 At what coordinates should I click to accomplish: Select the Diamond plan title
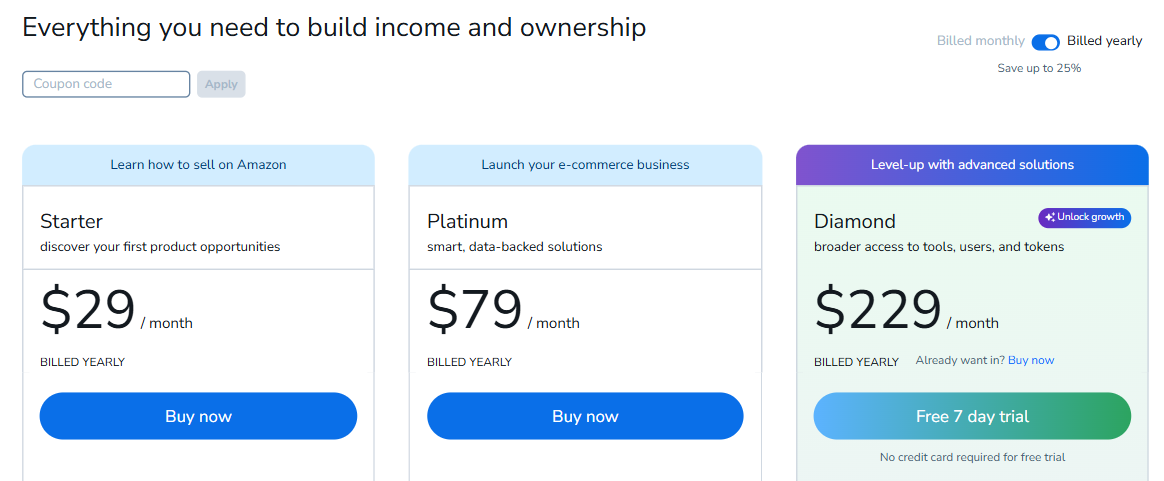pyautogui.click(x=854, y=221)
